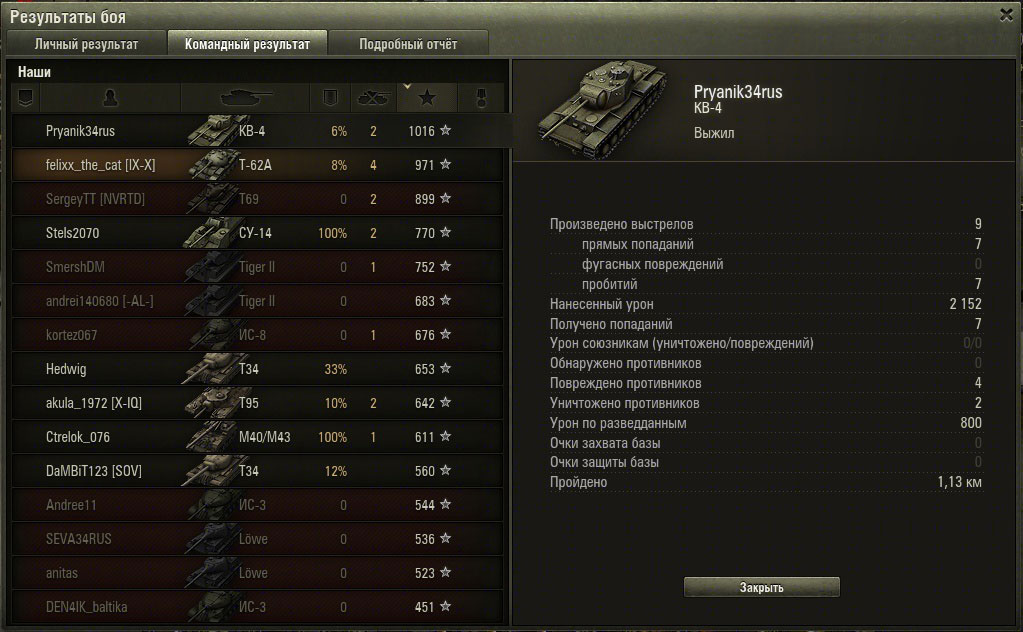Screen dimensions: 1023x632
Task: Switch to the Подробный отчёт tab
Action: (408, 44)
